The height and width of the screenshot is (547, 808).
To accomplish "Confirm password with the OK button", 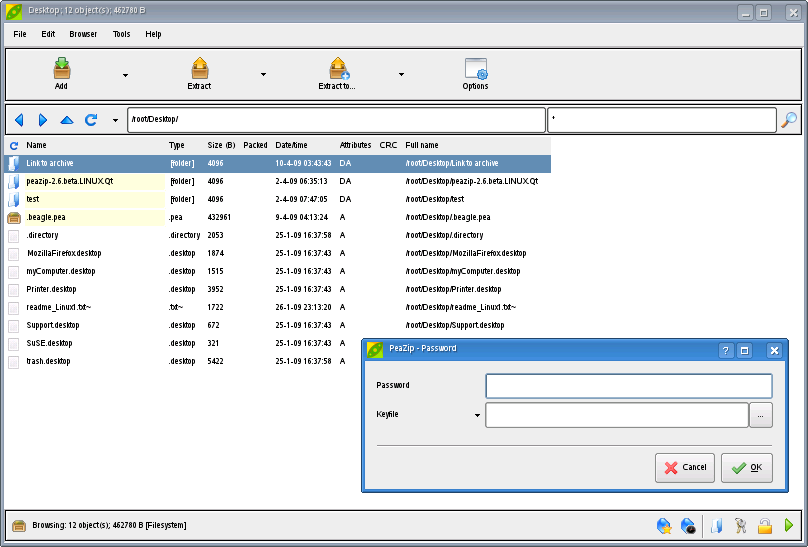I will (x=746, y=467).
